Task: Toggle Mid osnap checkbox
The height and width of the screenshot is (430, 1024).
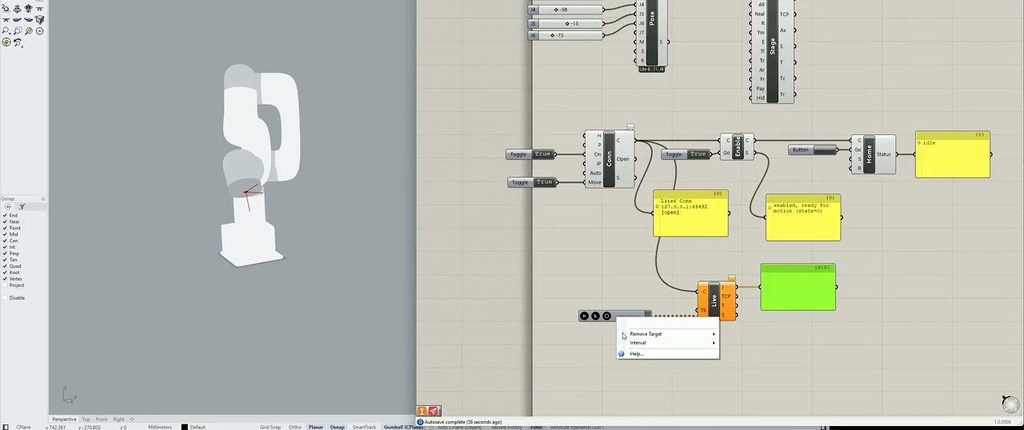Action: pos(5,234)
